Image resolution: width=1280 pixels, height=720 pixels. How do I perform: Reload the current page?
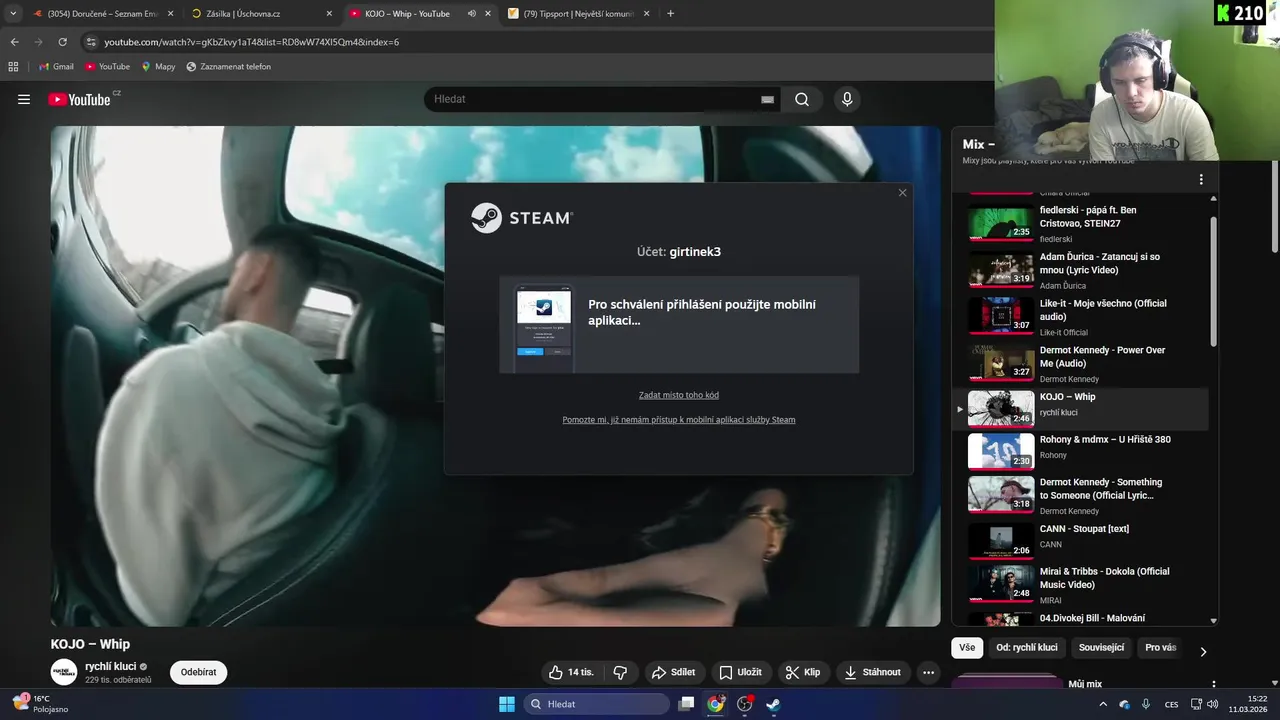click(x=62, y=42)
